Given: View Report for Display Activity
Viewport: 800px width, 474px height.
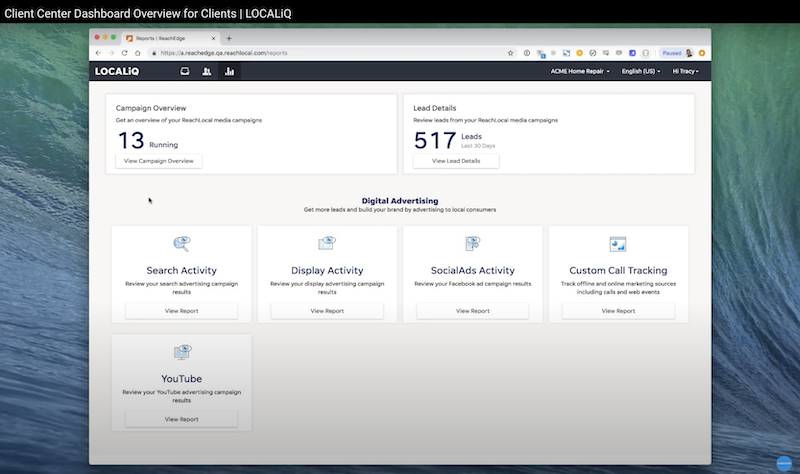Looking at the screenshot, I should tap(327, 311).
